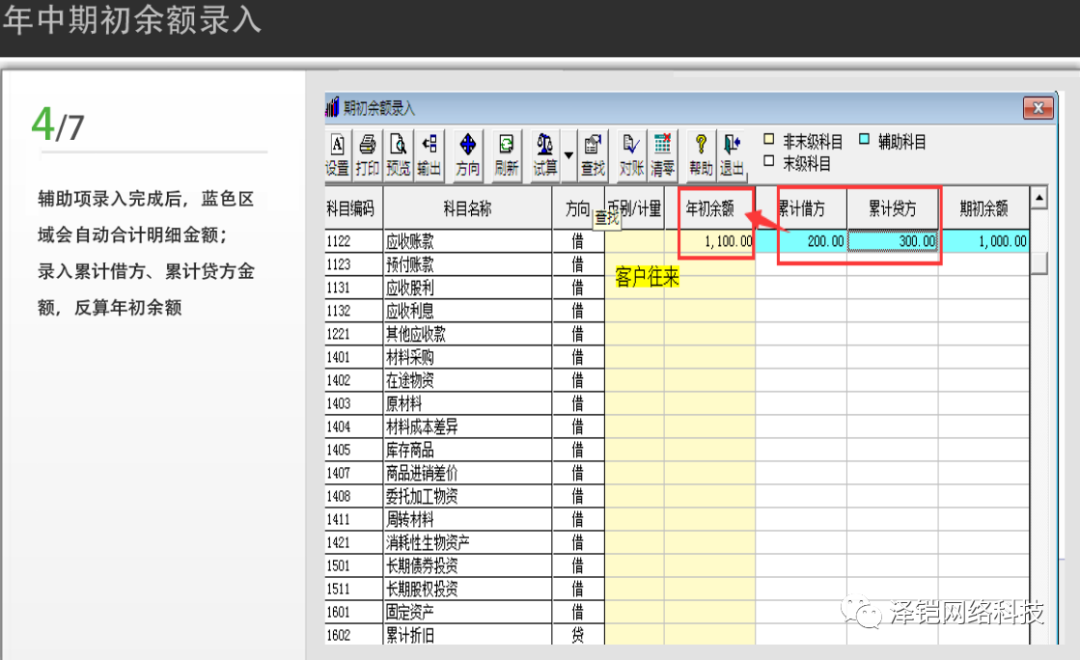
Task: Click the 科目名称 column header
Action: (x=467, y=209)
